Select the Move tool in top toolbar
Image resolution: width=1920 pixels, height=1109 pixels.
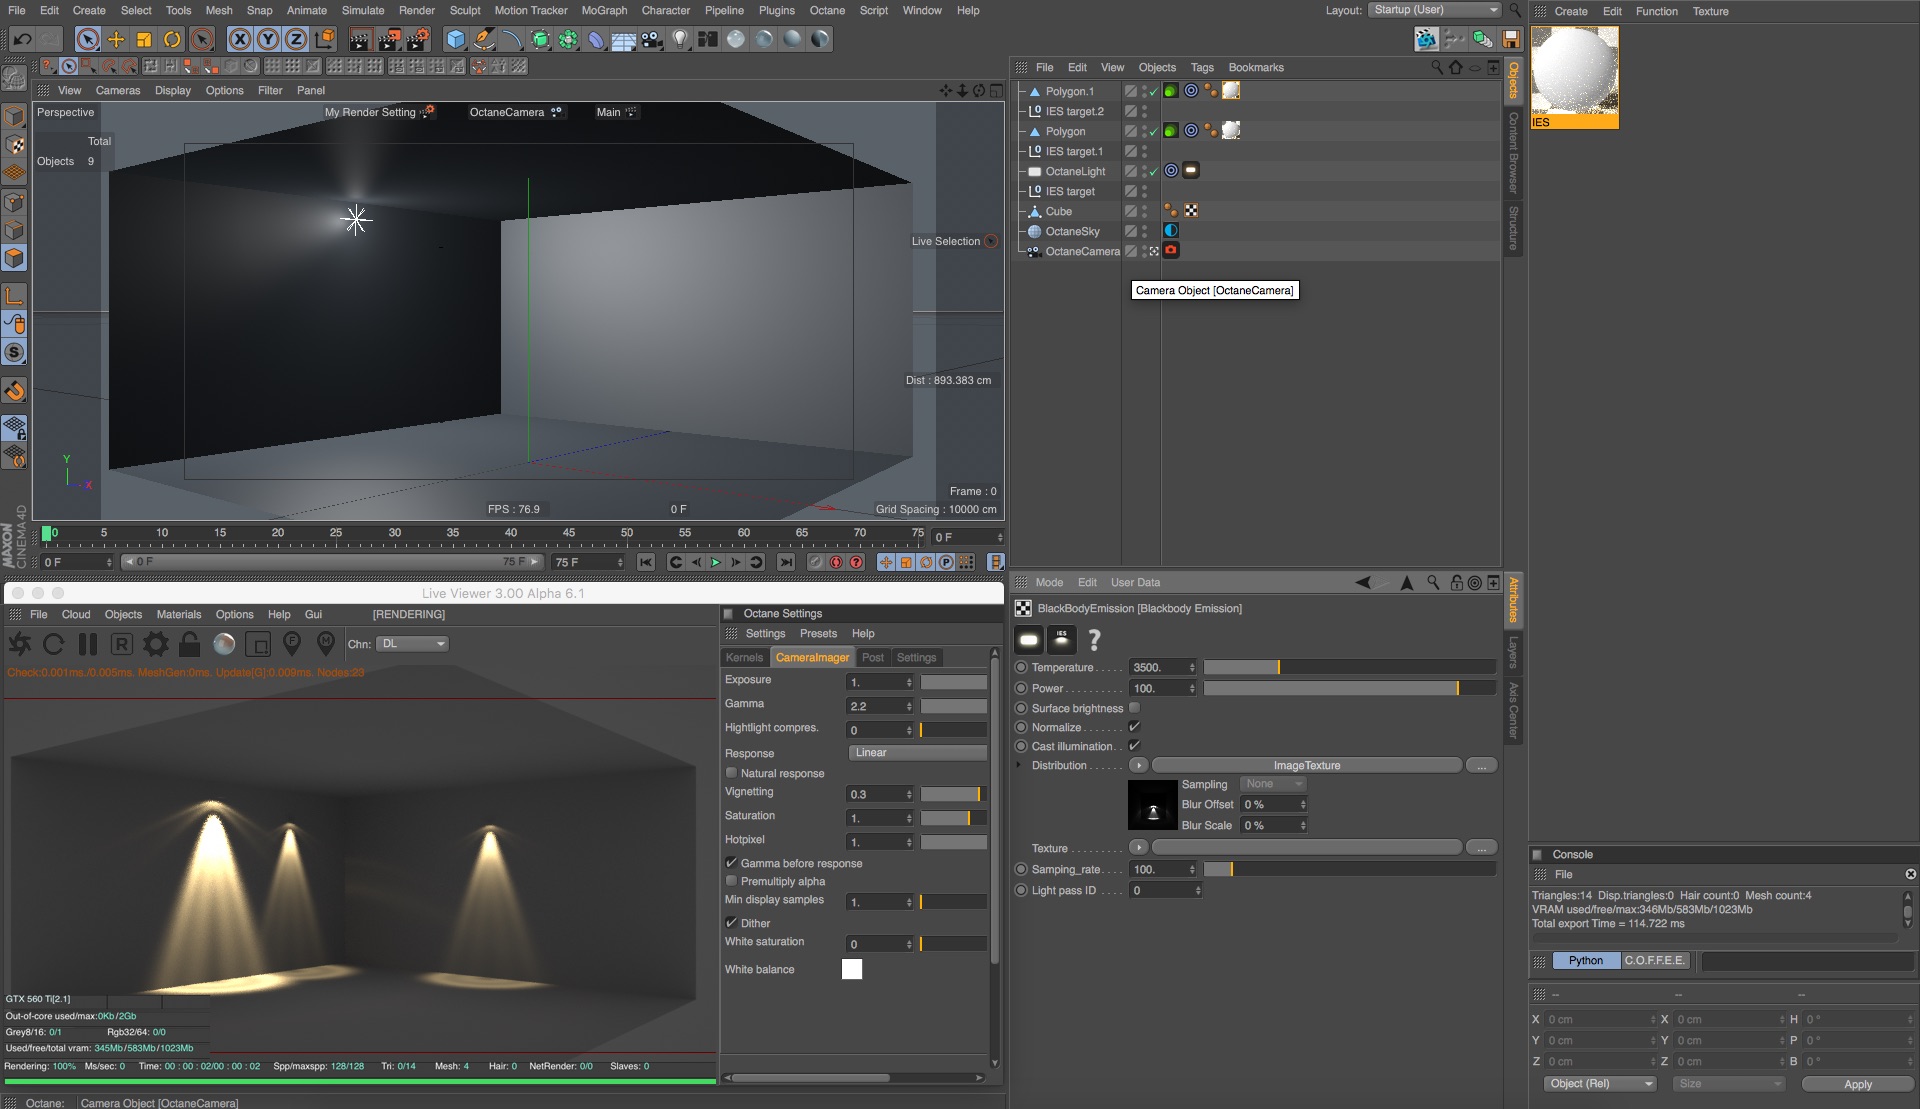116,40
